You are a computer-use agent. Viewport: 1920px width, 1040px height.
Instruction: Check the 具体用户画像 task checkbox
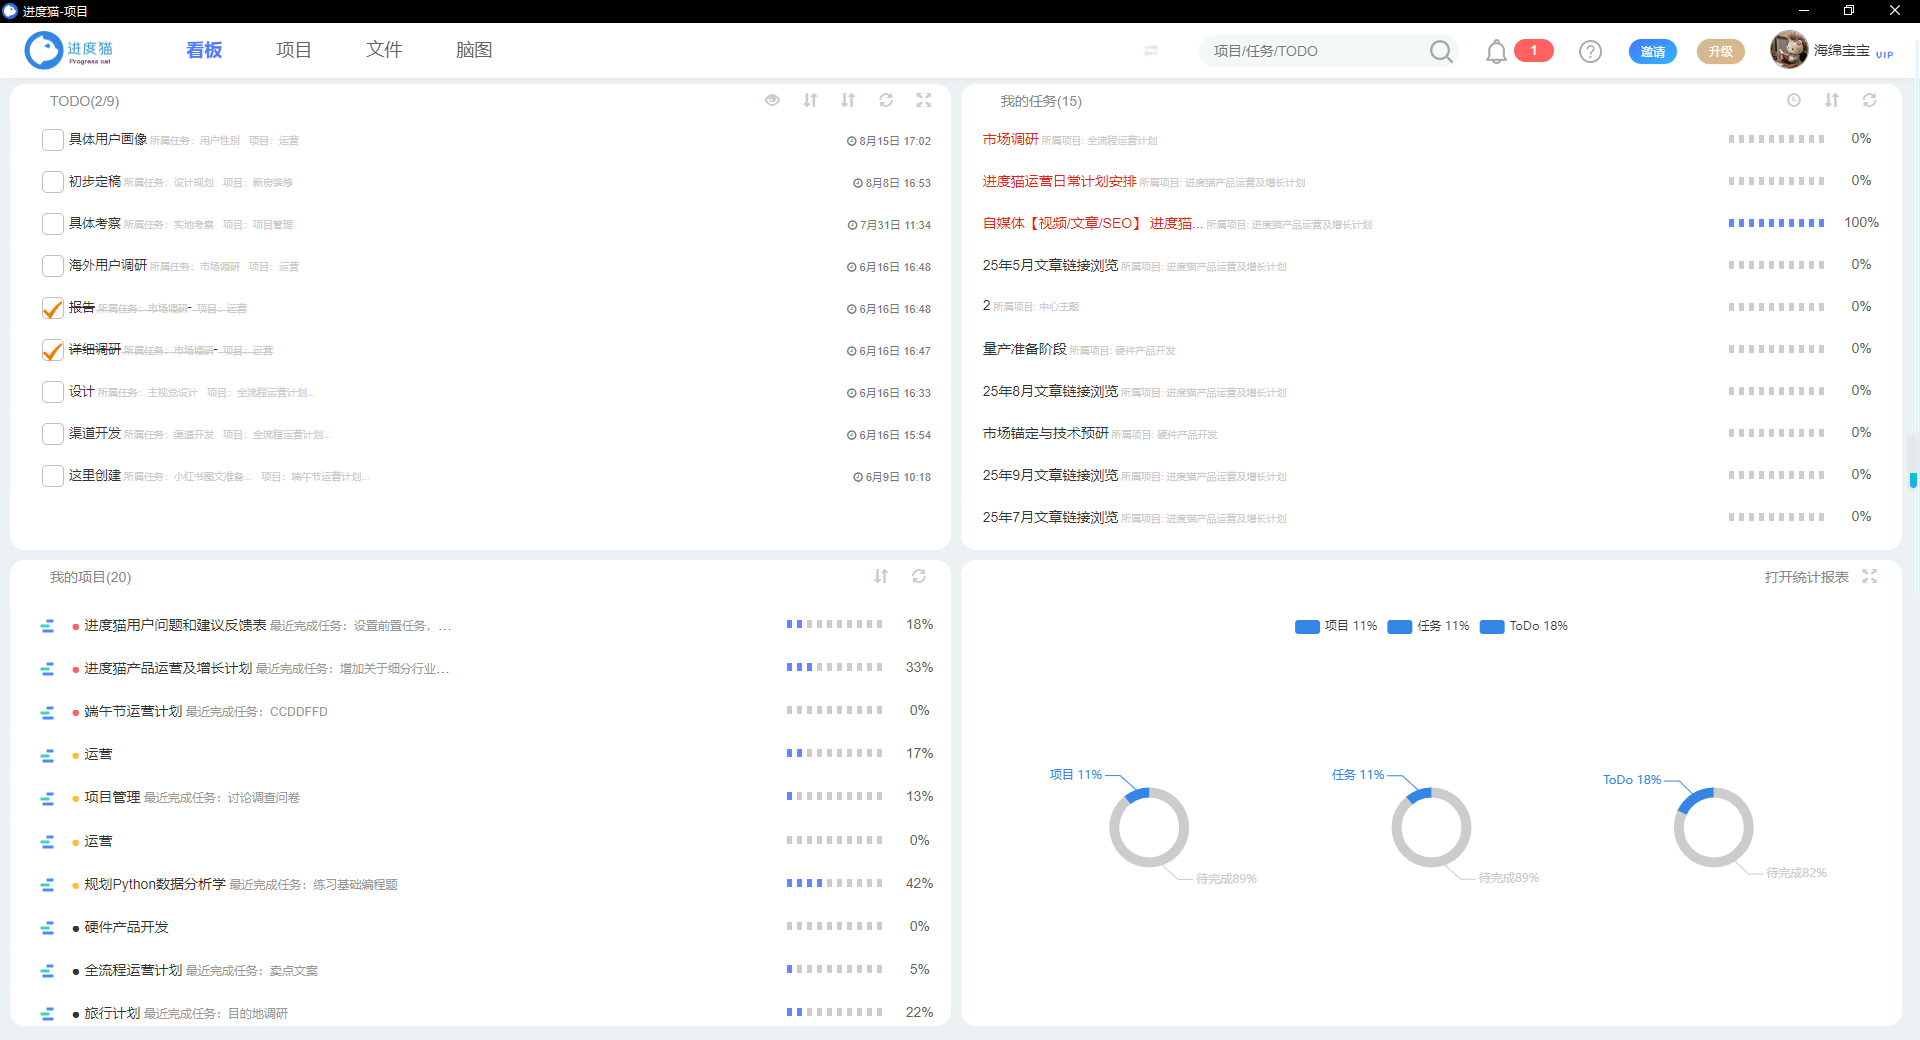(52, 140)
